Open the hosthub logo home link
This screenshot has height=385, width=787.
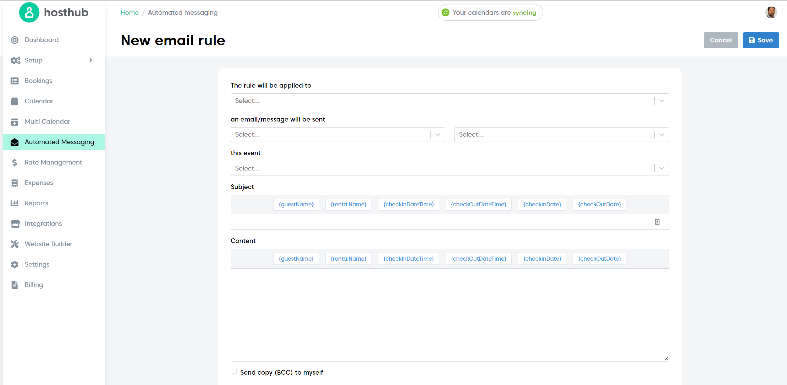54,13
